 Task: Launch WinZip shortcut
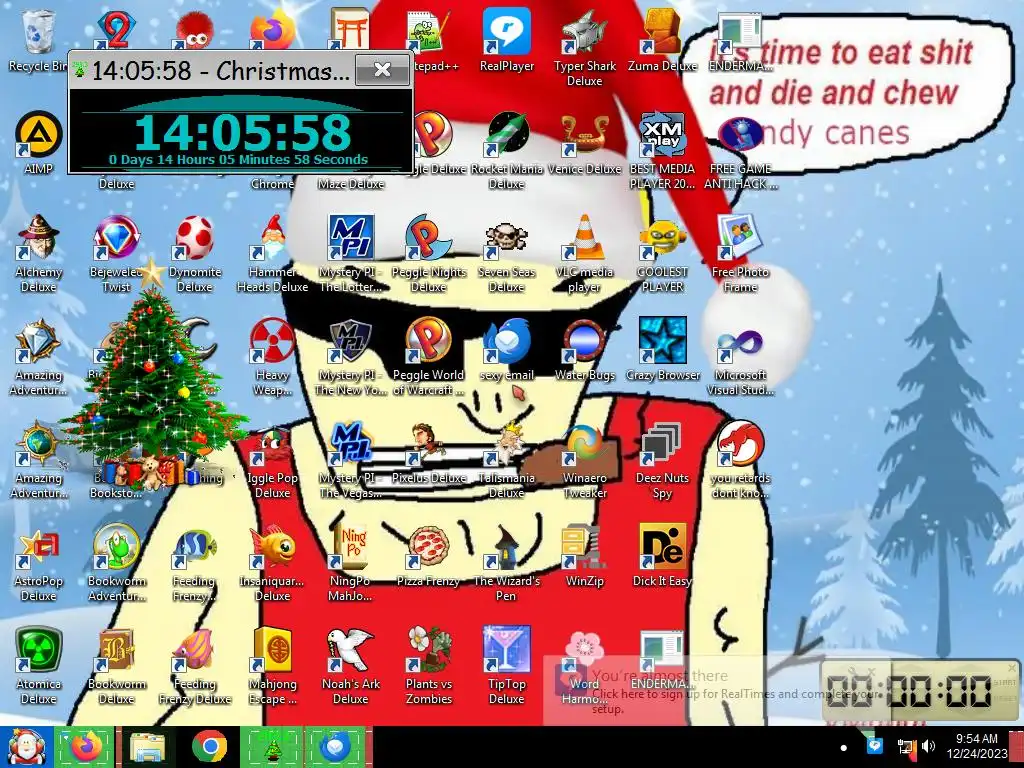pos(584,556)
